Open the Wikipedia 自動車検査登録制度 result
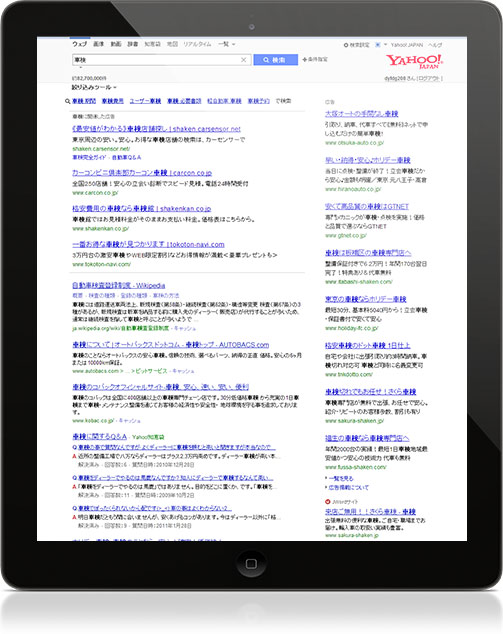Viewport: 503px width, 634px height. click(x=119, y=285)
